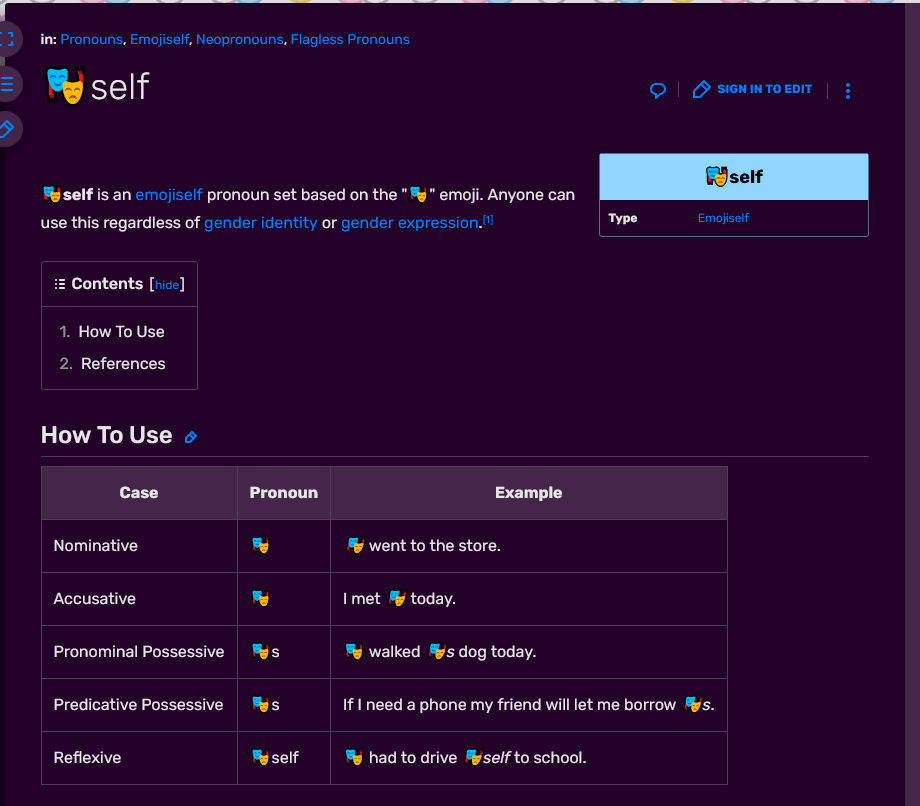
Task: Click the Case column header
Action: pyautogui.click(x=139, y=493)
